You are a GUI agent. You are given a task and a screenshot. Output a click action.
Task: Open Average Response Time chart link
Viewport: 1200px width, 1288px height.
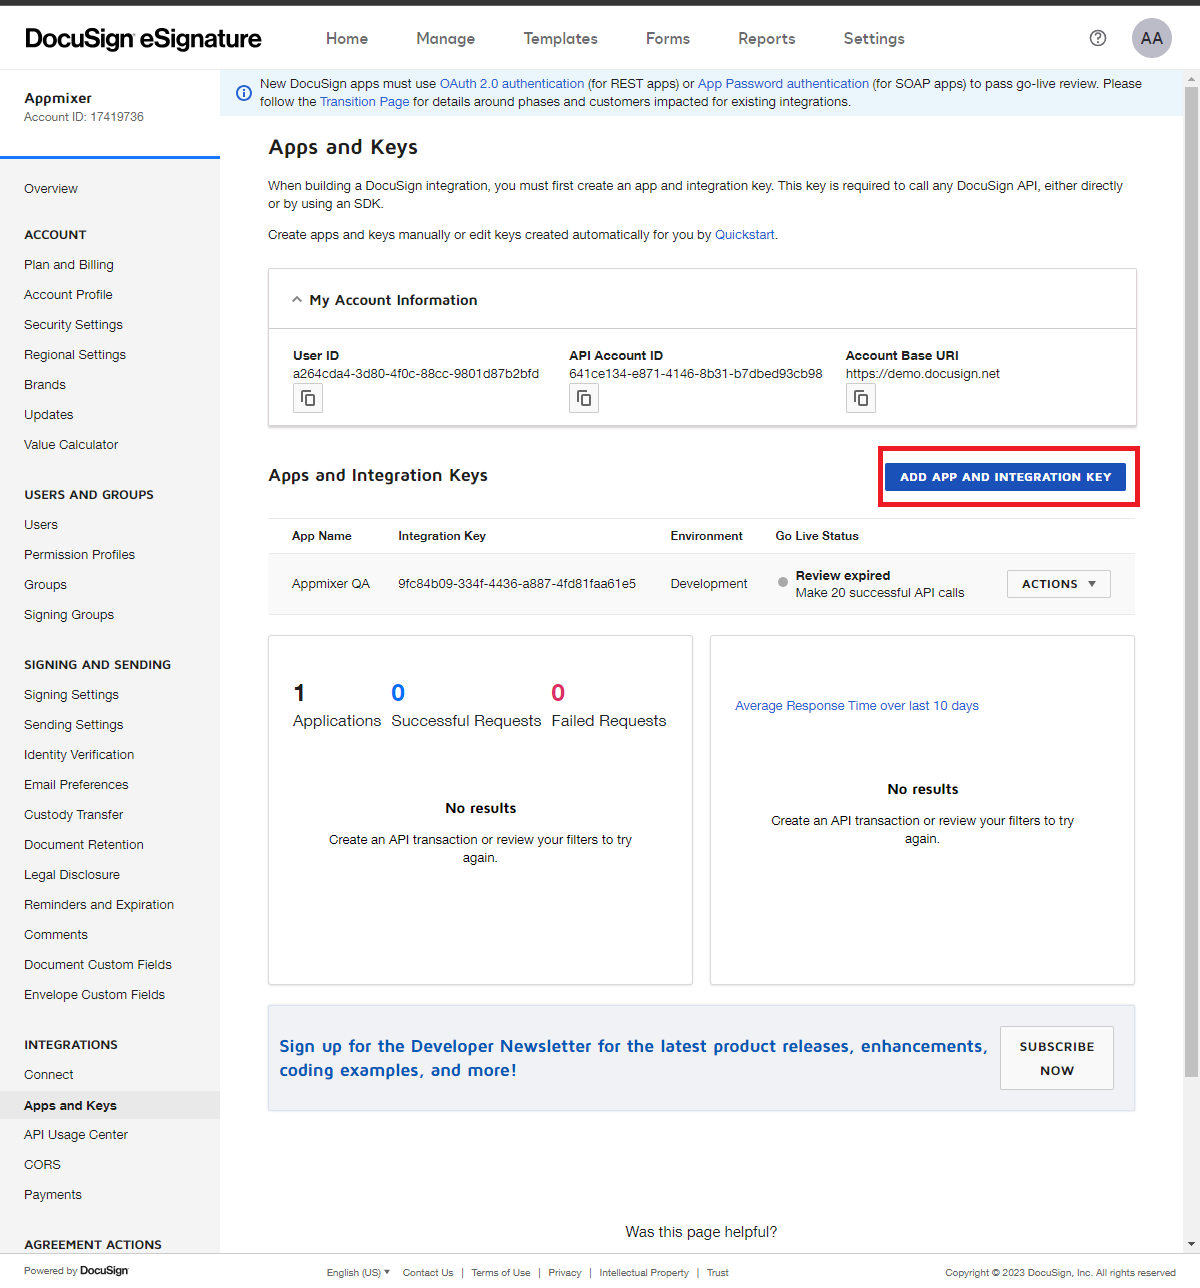[x=856, y=706]
